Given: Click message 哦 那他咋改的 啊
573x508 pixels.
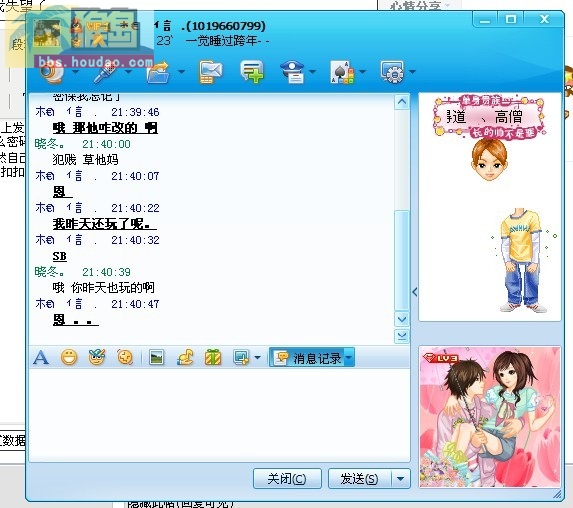Looking at the screenshot, I should click(105, 128).
